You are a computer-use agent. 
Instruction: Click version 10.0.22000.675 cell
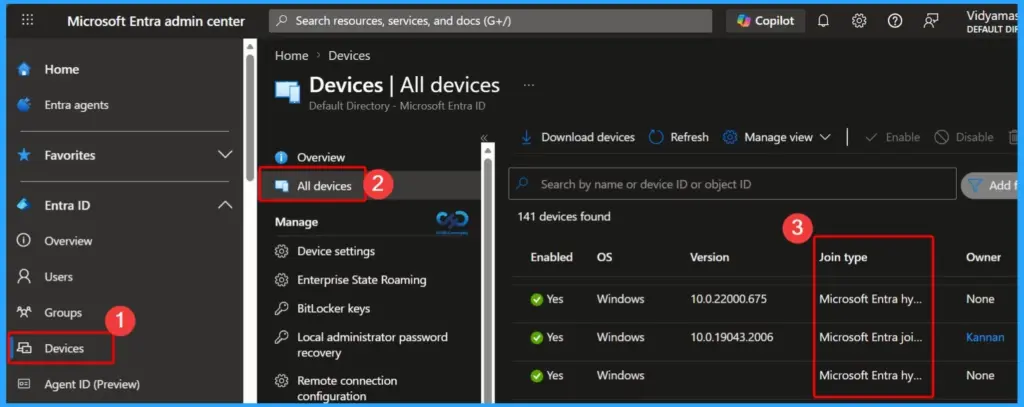click(728, 299)
